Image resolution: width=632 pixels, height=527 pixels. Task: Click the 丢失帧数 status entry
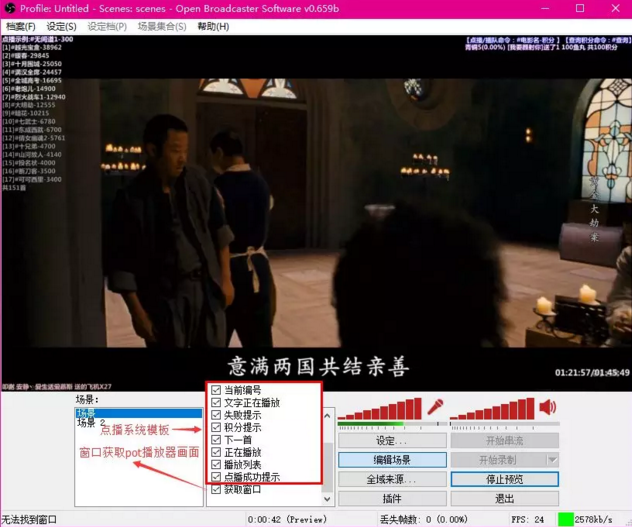point(424,519)
